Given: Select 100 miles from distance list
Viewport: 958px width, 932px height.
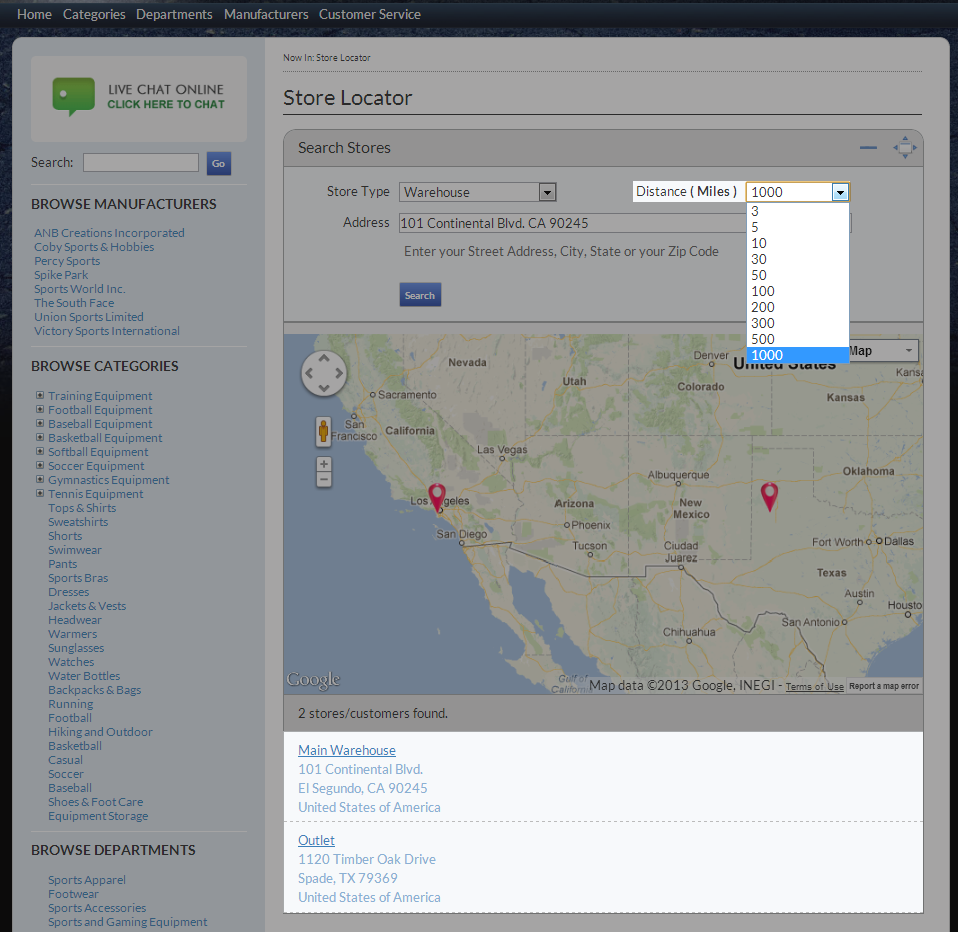Looking at the screenshot, I should [763, 291].
